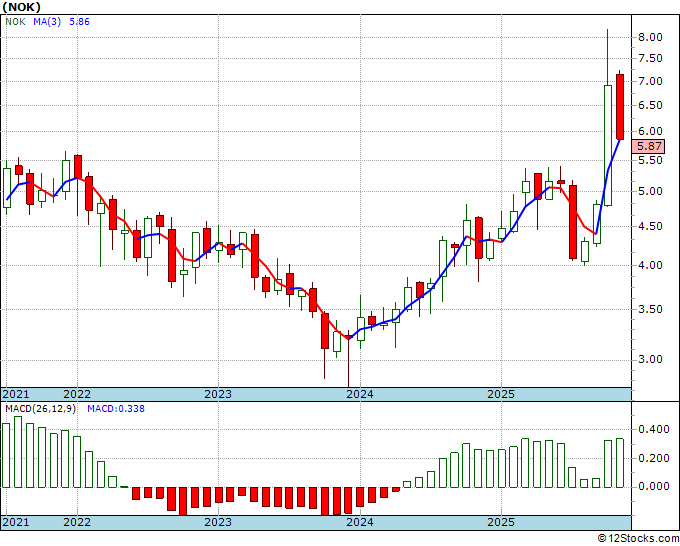The width and height of the screenshot is (680, 546).
Task: Click 2025 on the MACD timeline
Action: tap(501, 522)
